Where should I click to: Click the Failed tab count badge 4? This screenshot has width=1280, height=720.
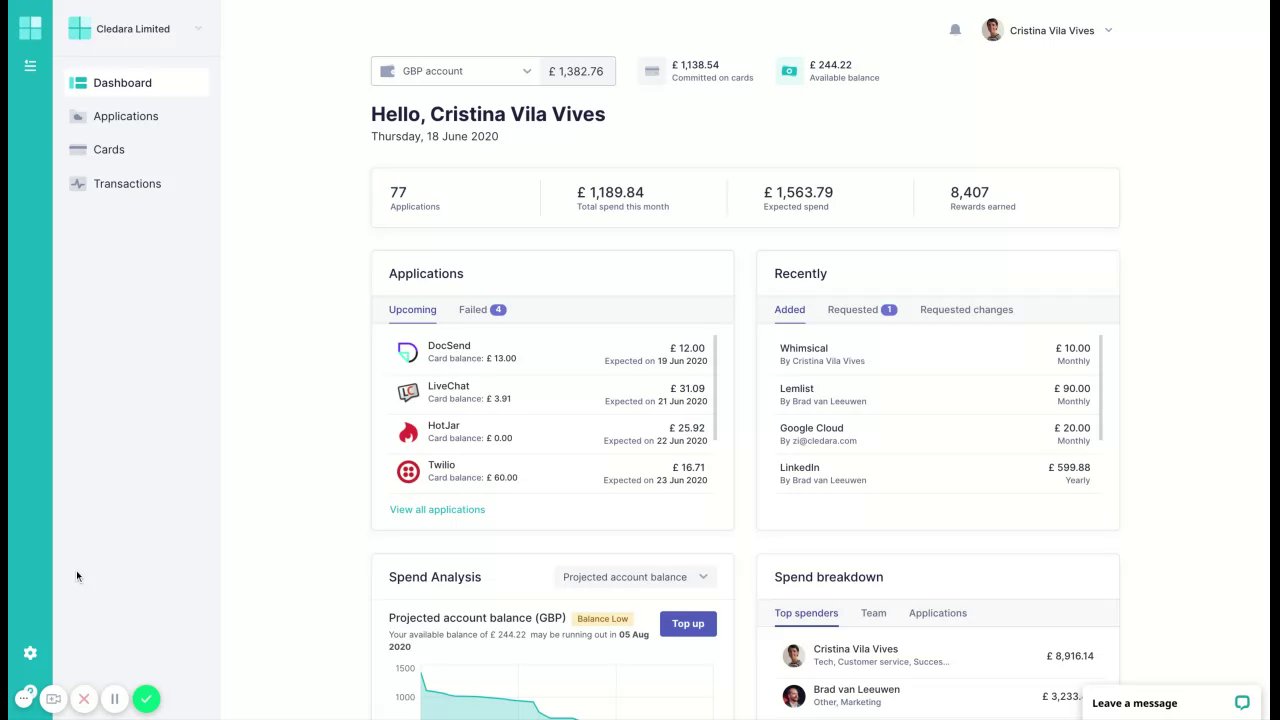pos(498,310)
